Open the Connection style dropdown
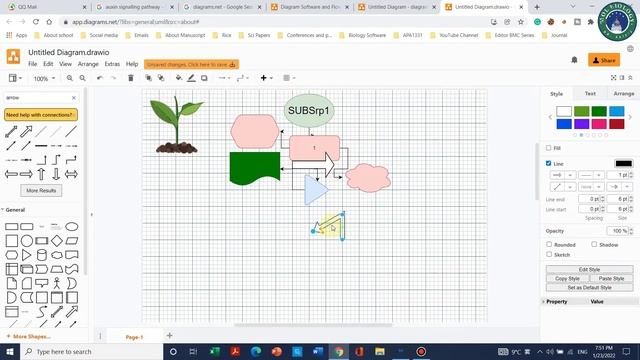This screenshot has height=360, width=640. point(224,78)
